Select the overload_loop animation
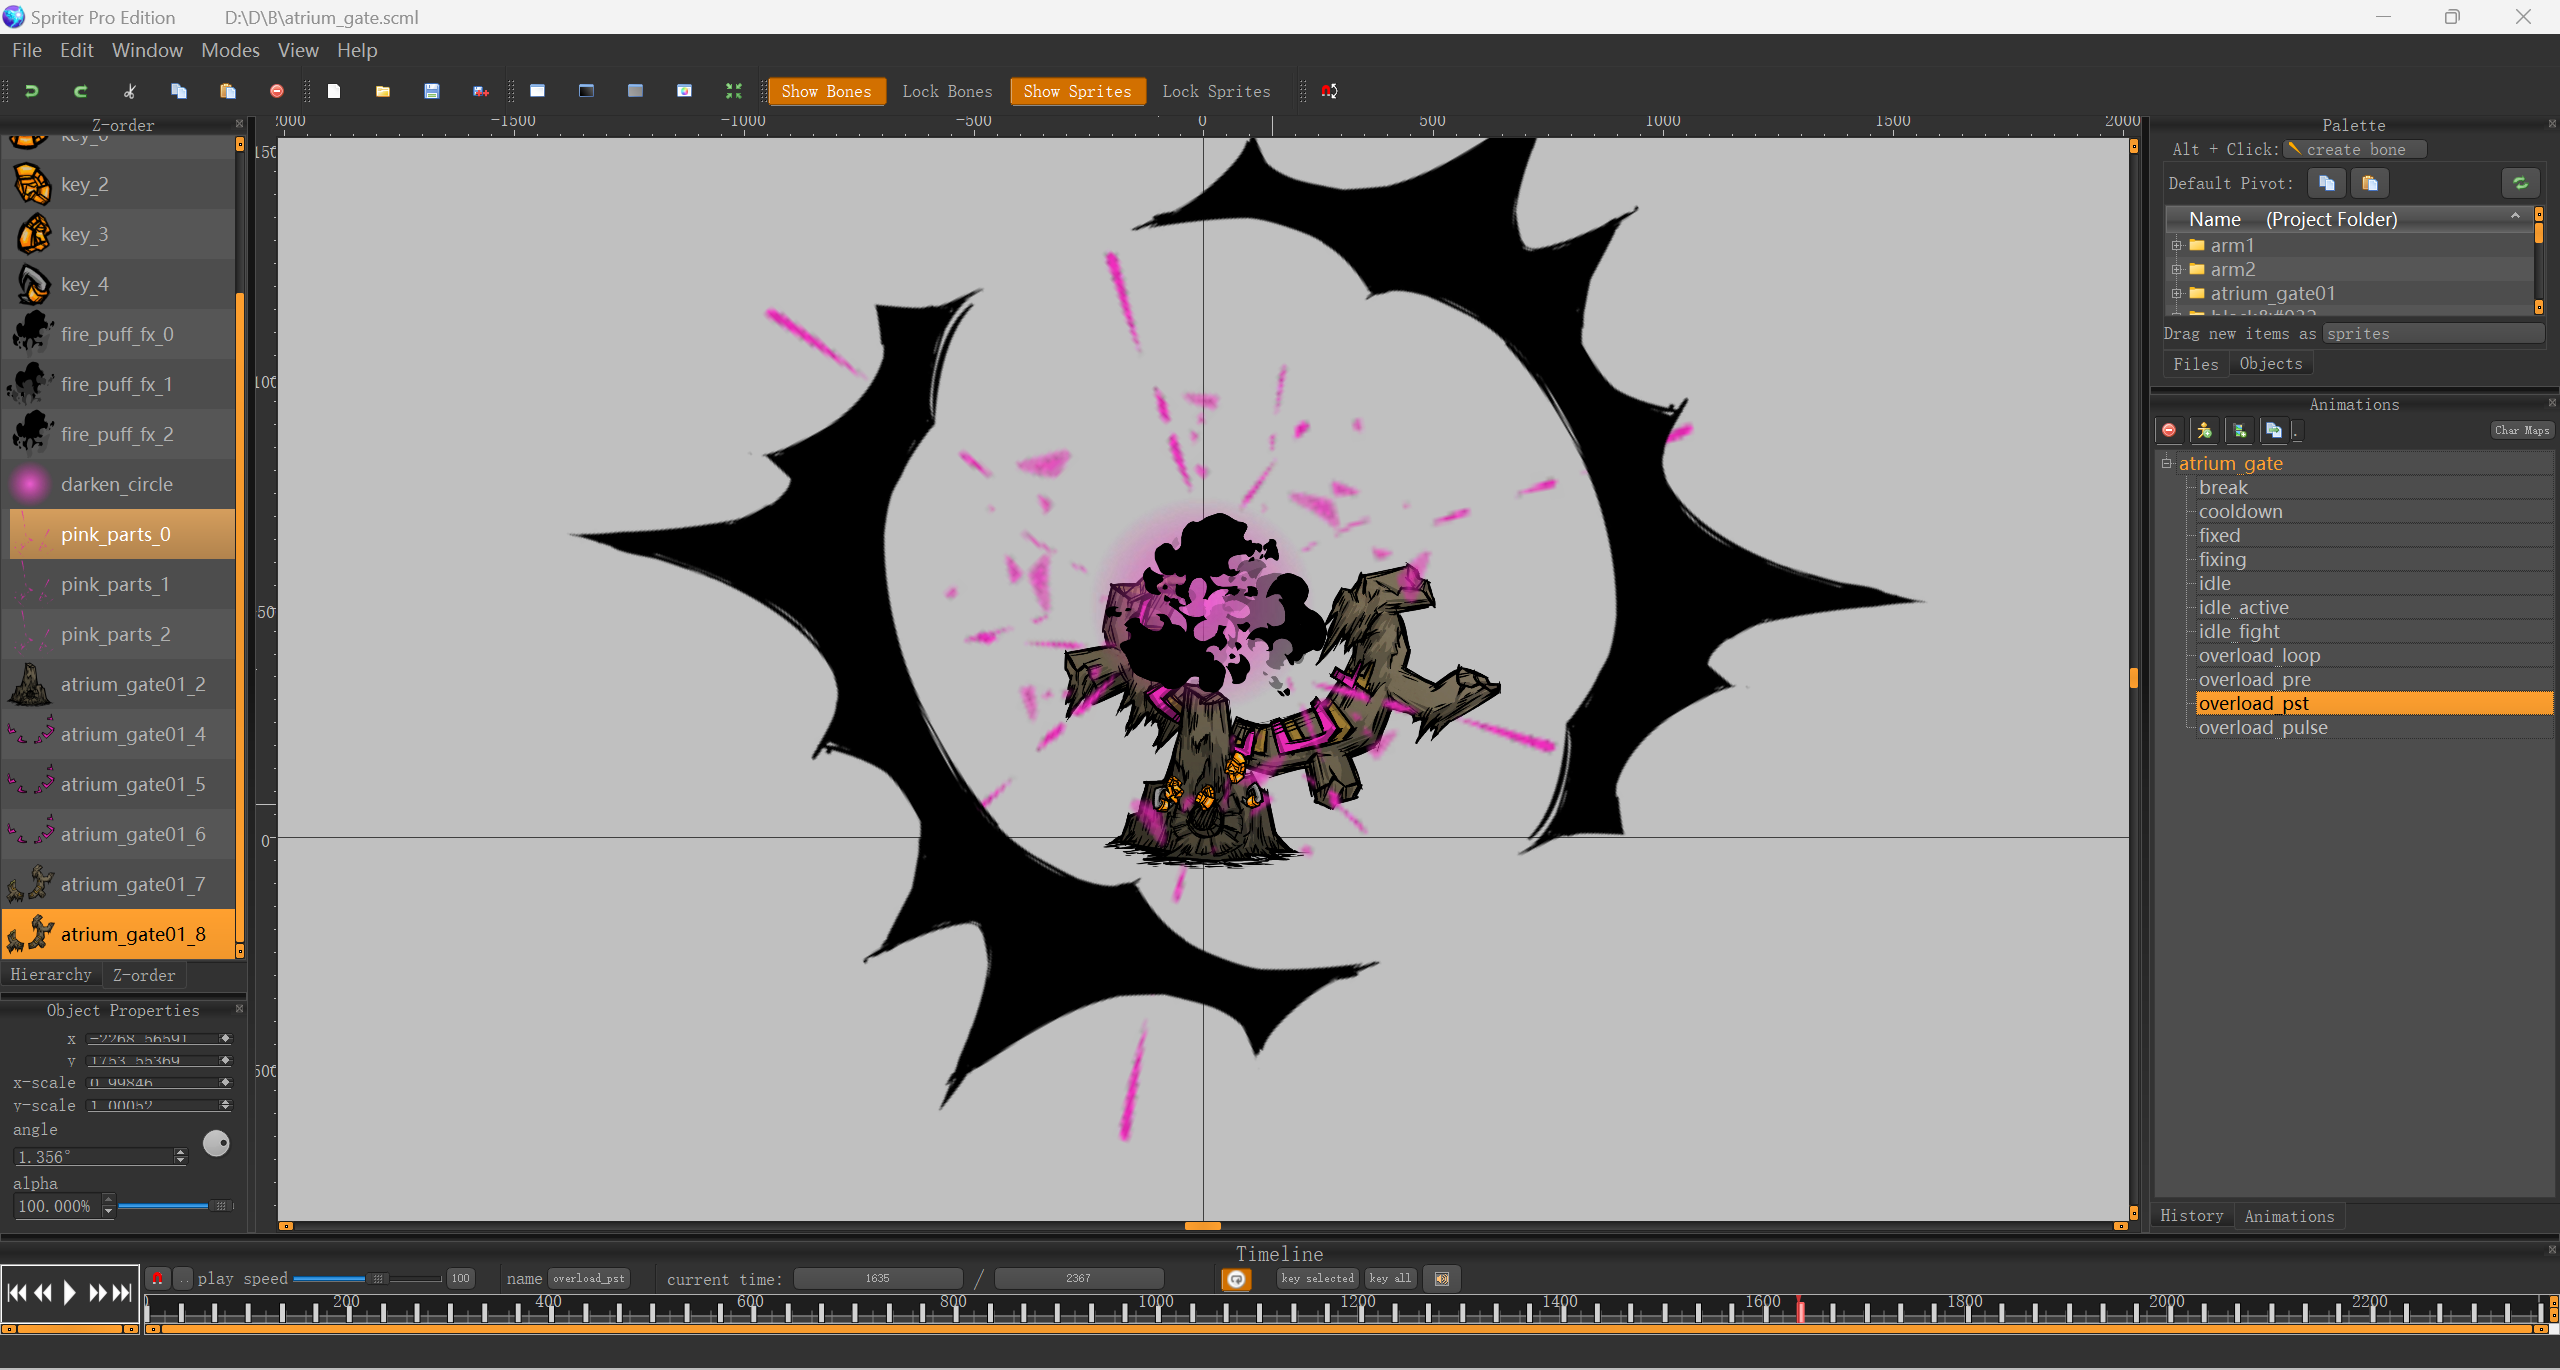The width and height of the screenshot is (2560, 1370). (2259, 656)
